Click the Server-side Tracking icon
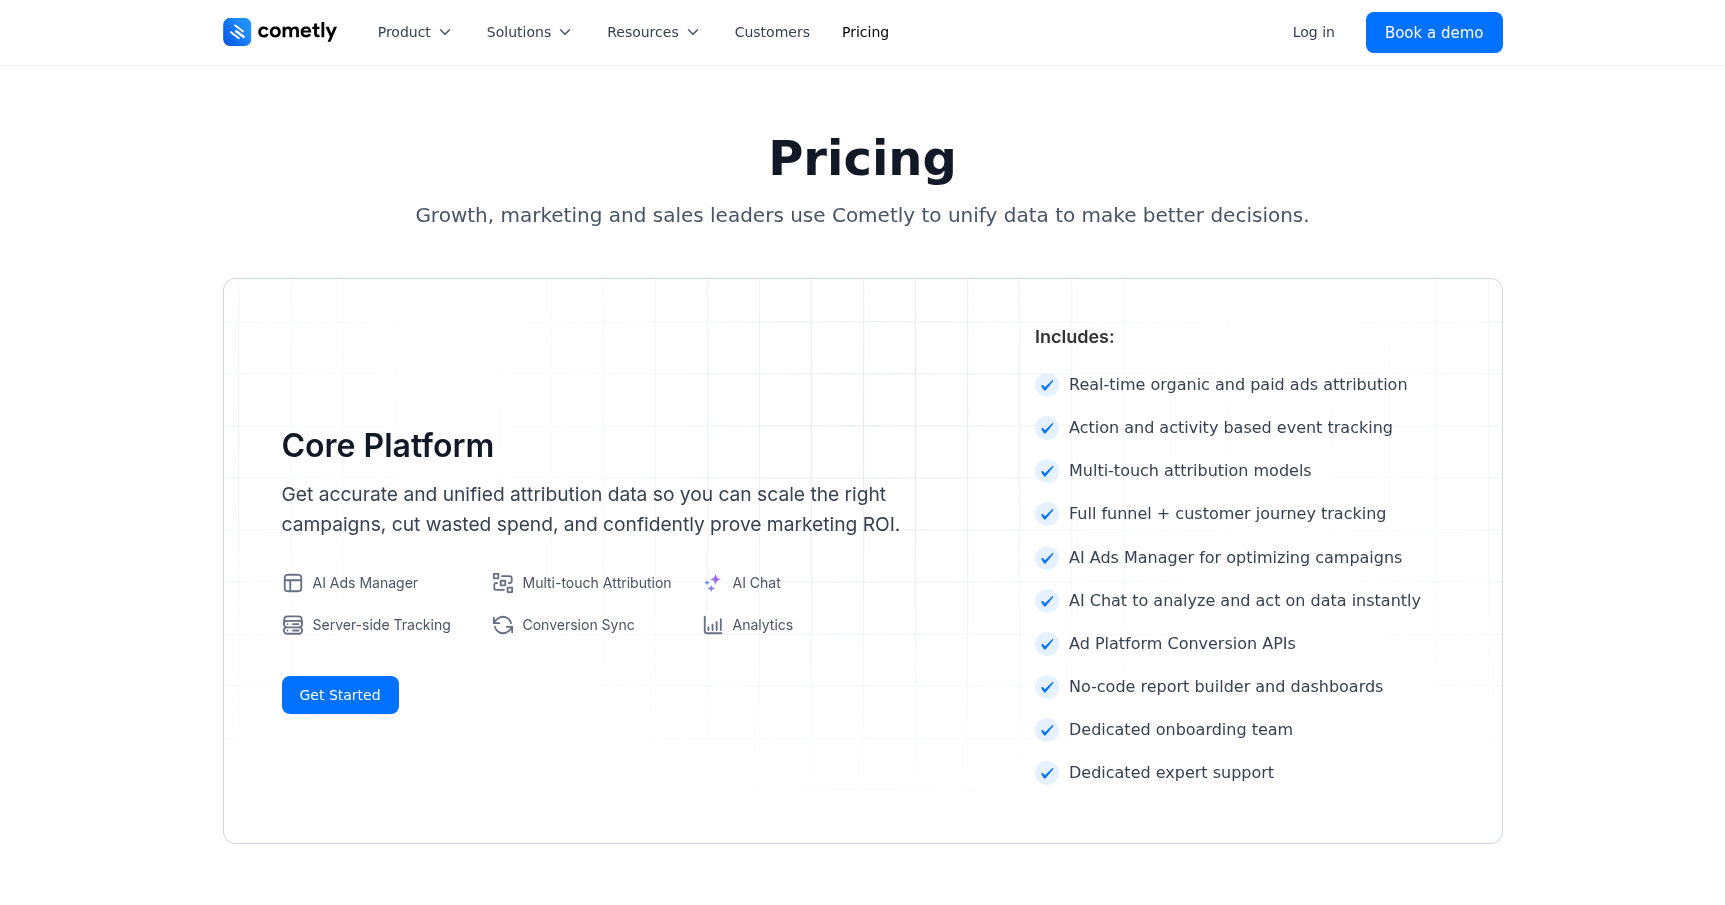The image size is (1725, 905). 293,625
